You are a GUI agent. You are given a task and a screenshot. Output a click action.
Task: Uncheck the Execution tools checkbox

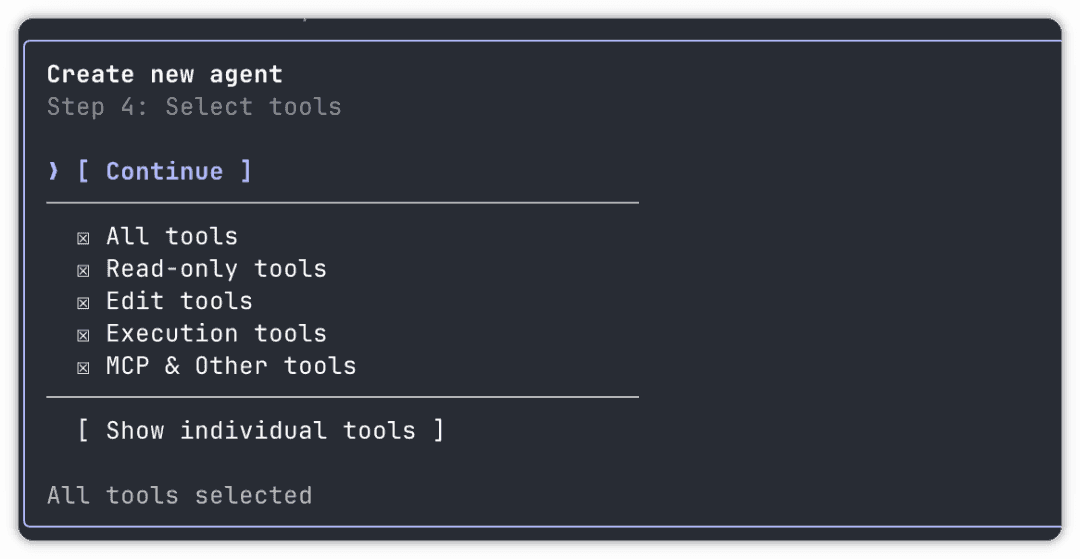[83, 335]
